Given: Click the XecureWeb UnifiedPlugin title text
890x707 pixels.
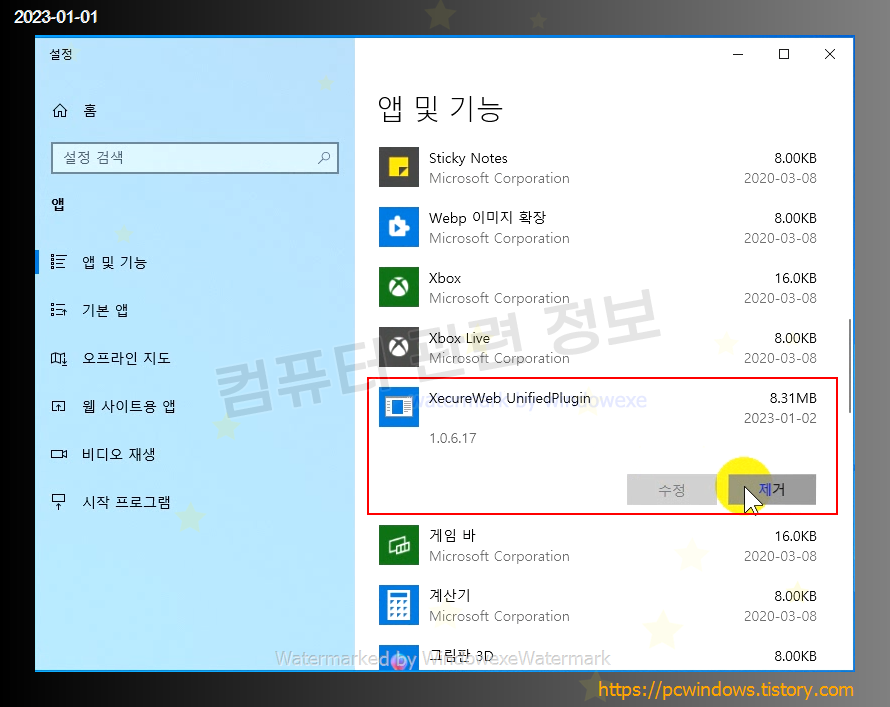Looking at the screenshot, I should tap(510, 398).
